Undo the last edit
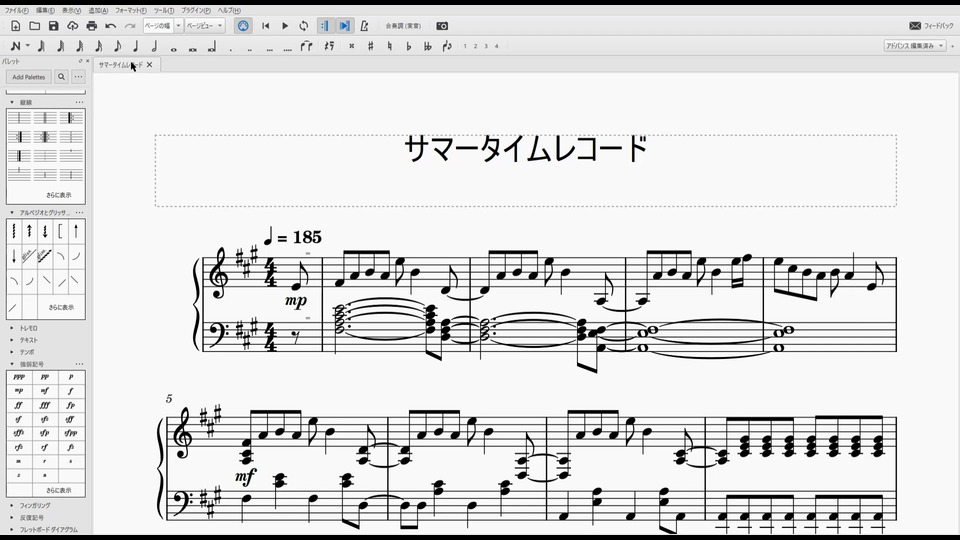 [111, 26]
